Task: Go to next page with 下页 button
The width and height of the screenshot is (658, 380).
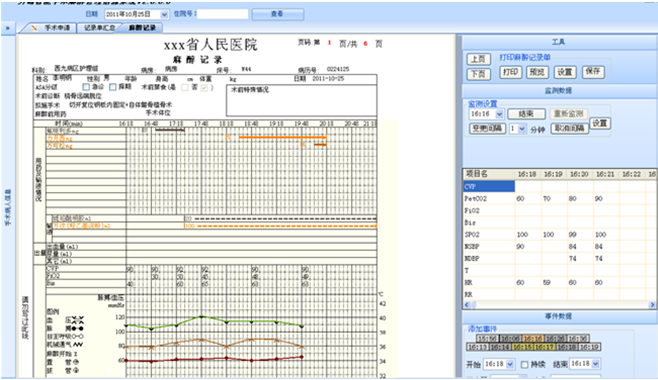Action: [478, 74]
